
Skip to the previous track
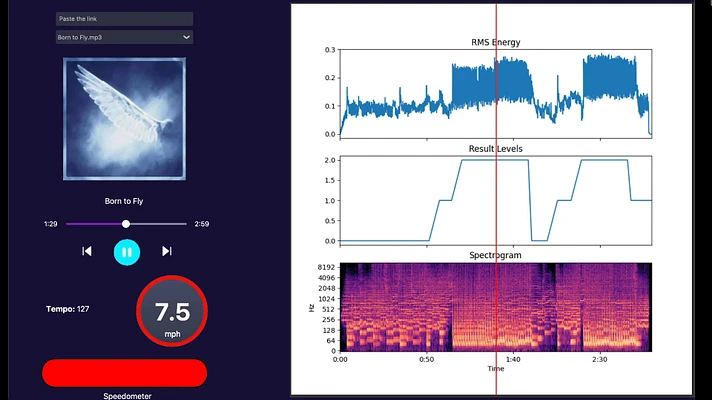click(x=87, y=251)
